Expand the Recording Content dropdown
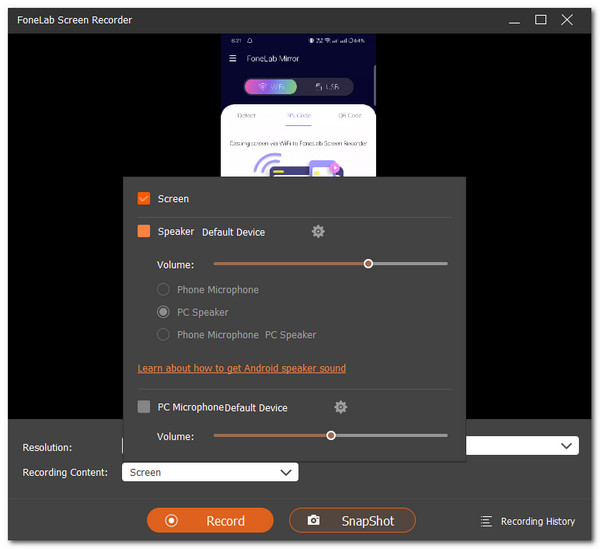 coord(210,472)
